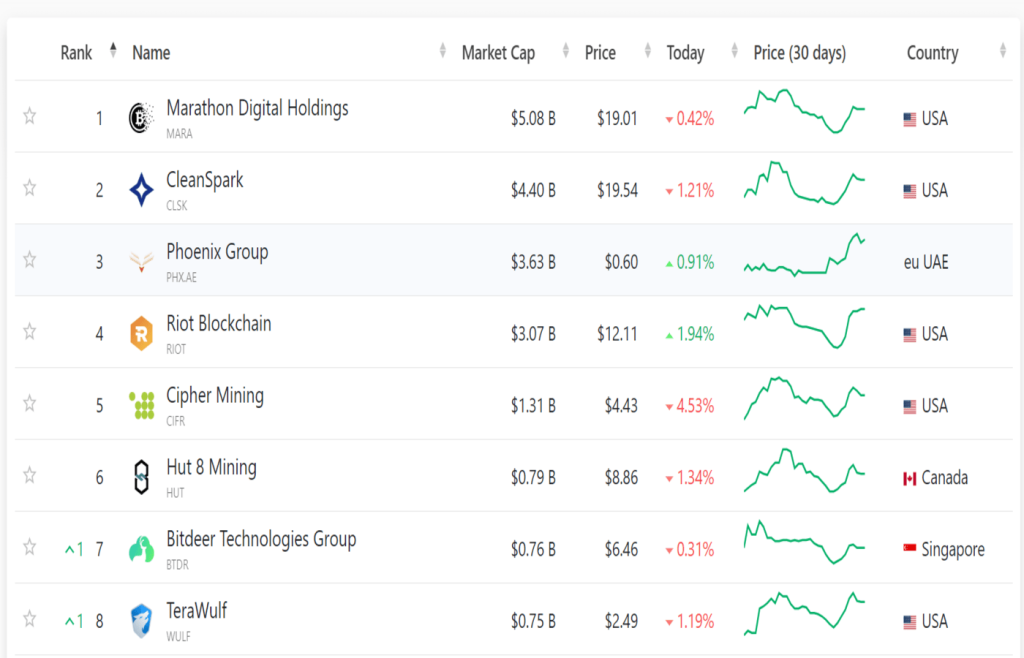Sort table by Rank column
Viewport: 1024px width, 658px height.
click(77, 53)
